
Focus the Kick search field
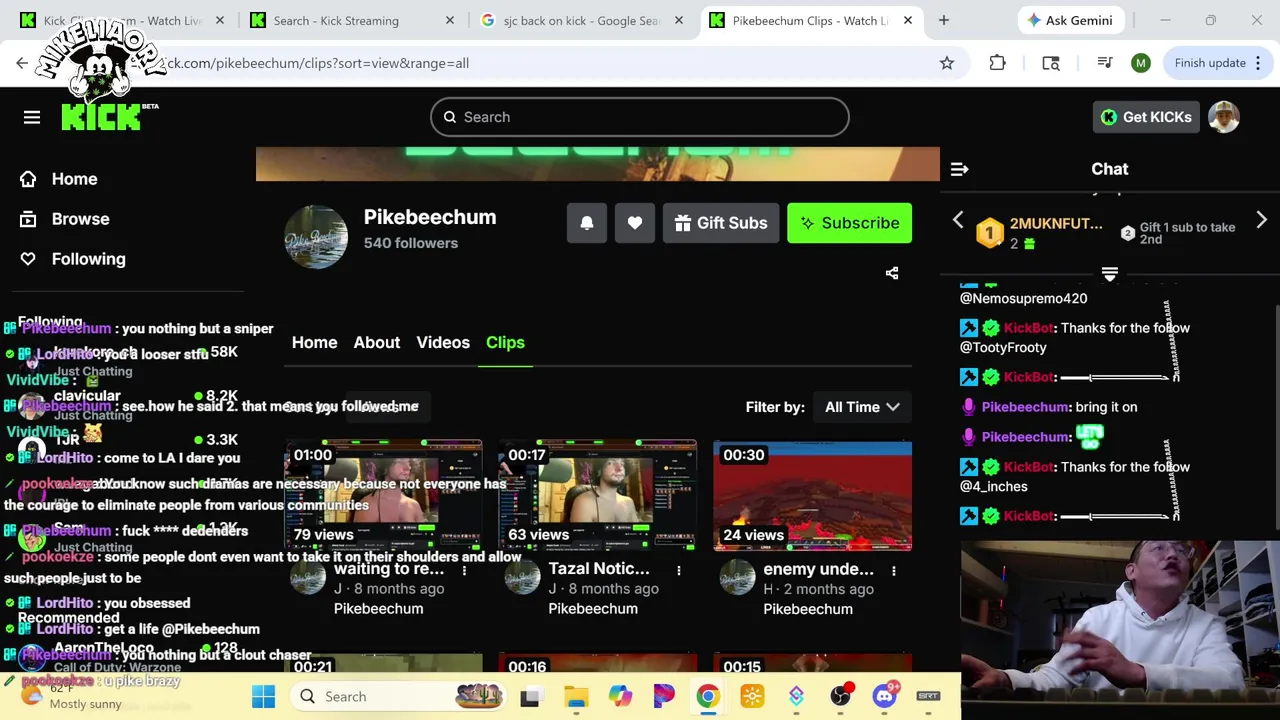640,117
